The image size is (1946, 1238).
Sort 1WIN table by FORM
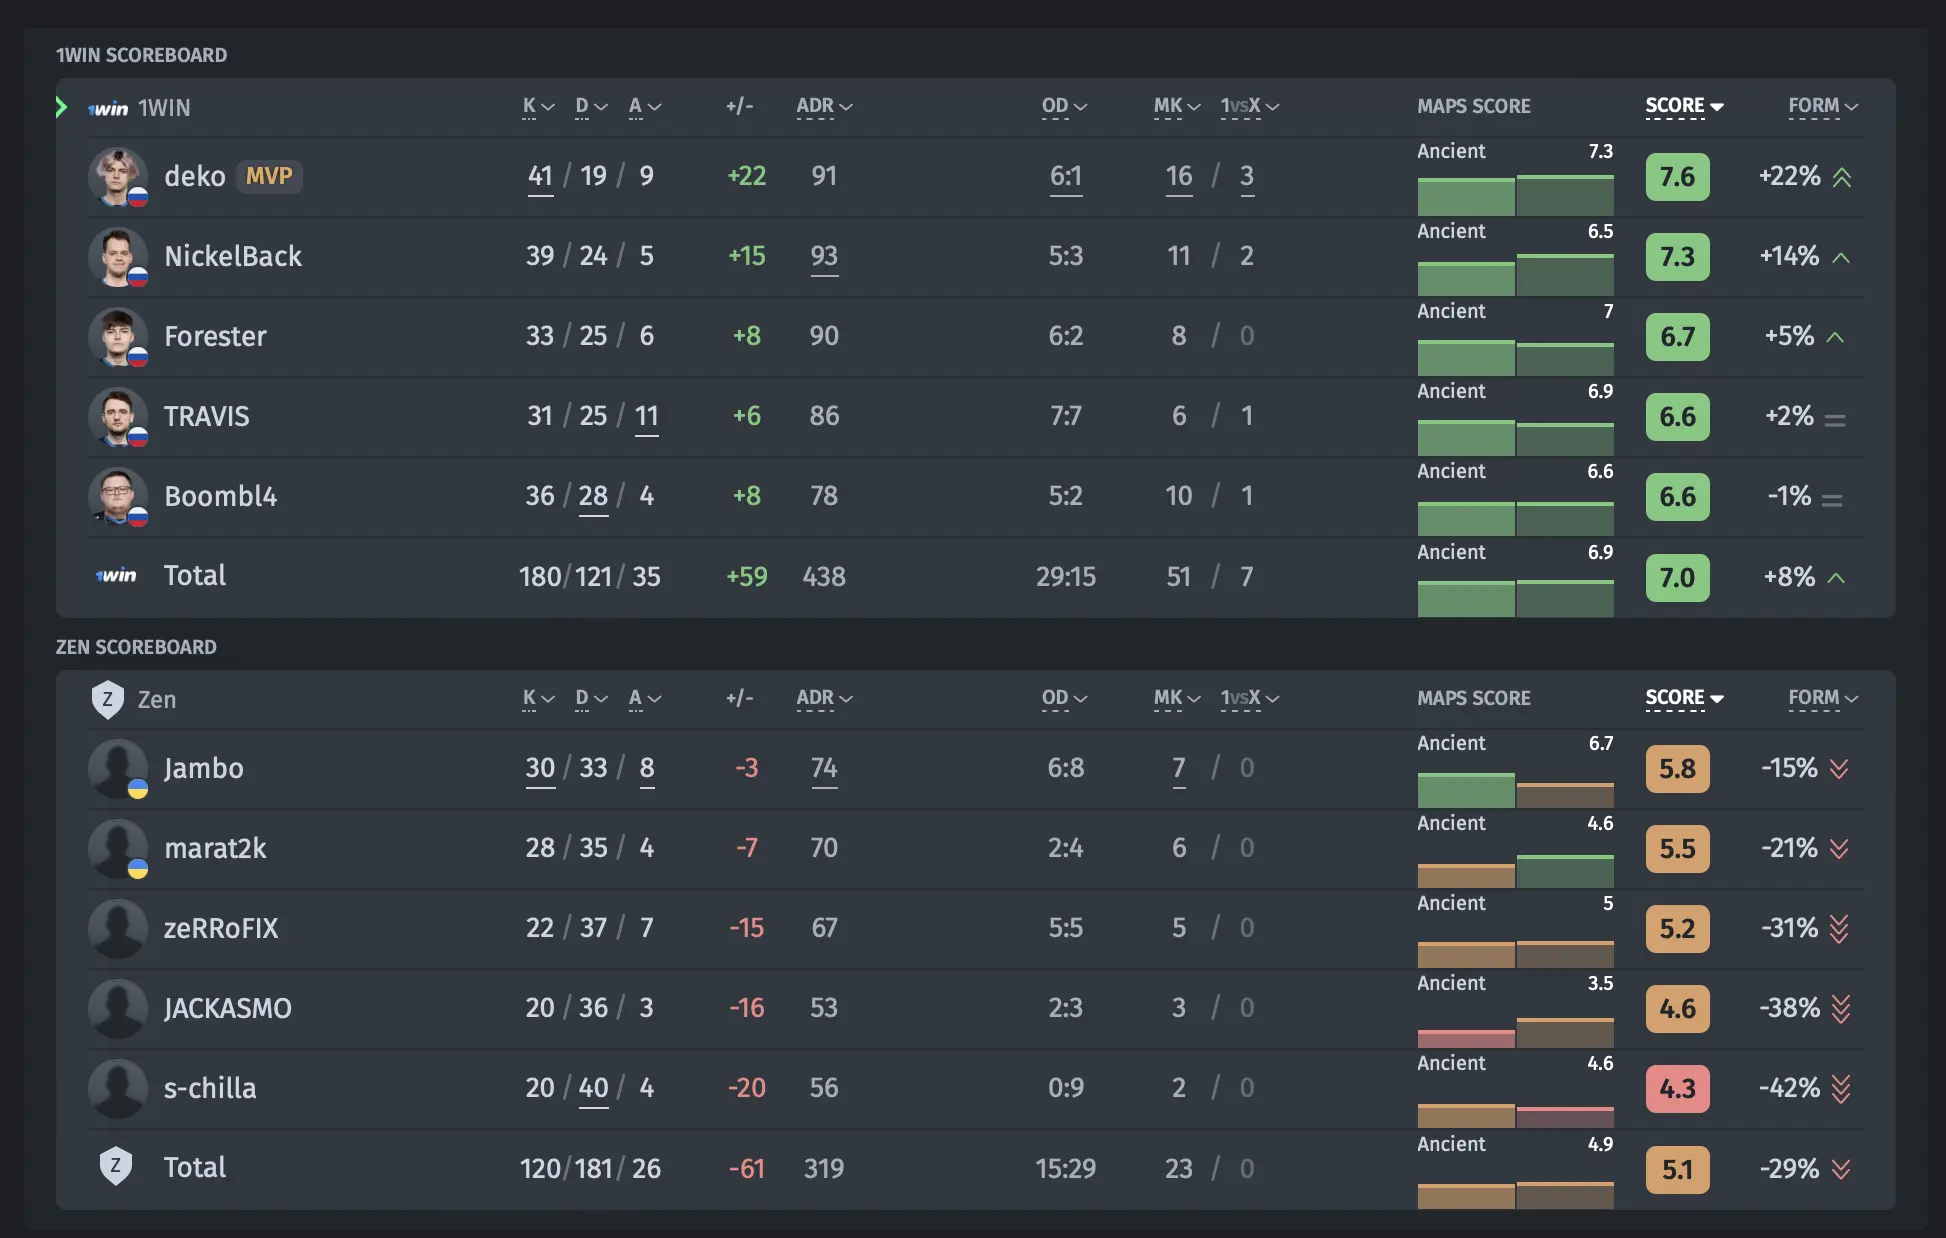click(x=1823, y=106)
